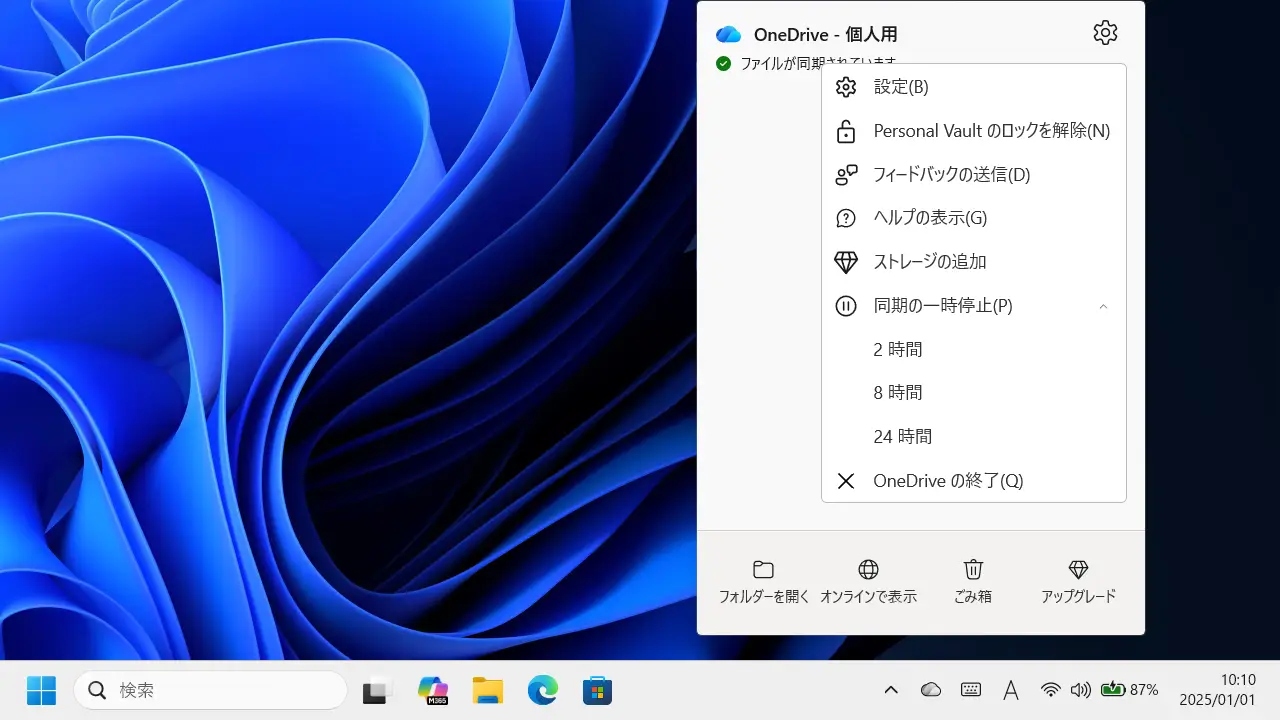Open the ごみ箱 recycle bin
1280x720 pixels.
[973, 582]
